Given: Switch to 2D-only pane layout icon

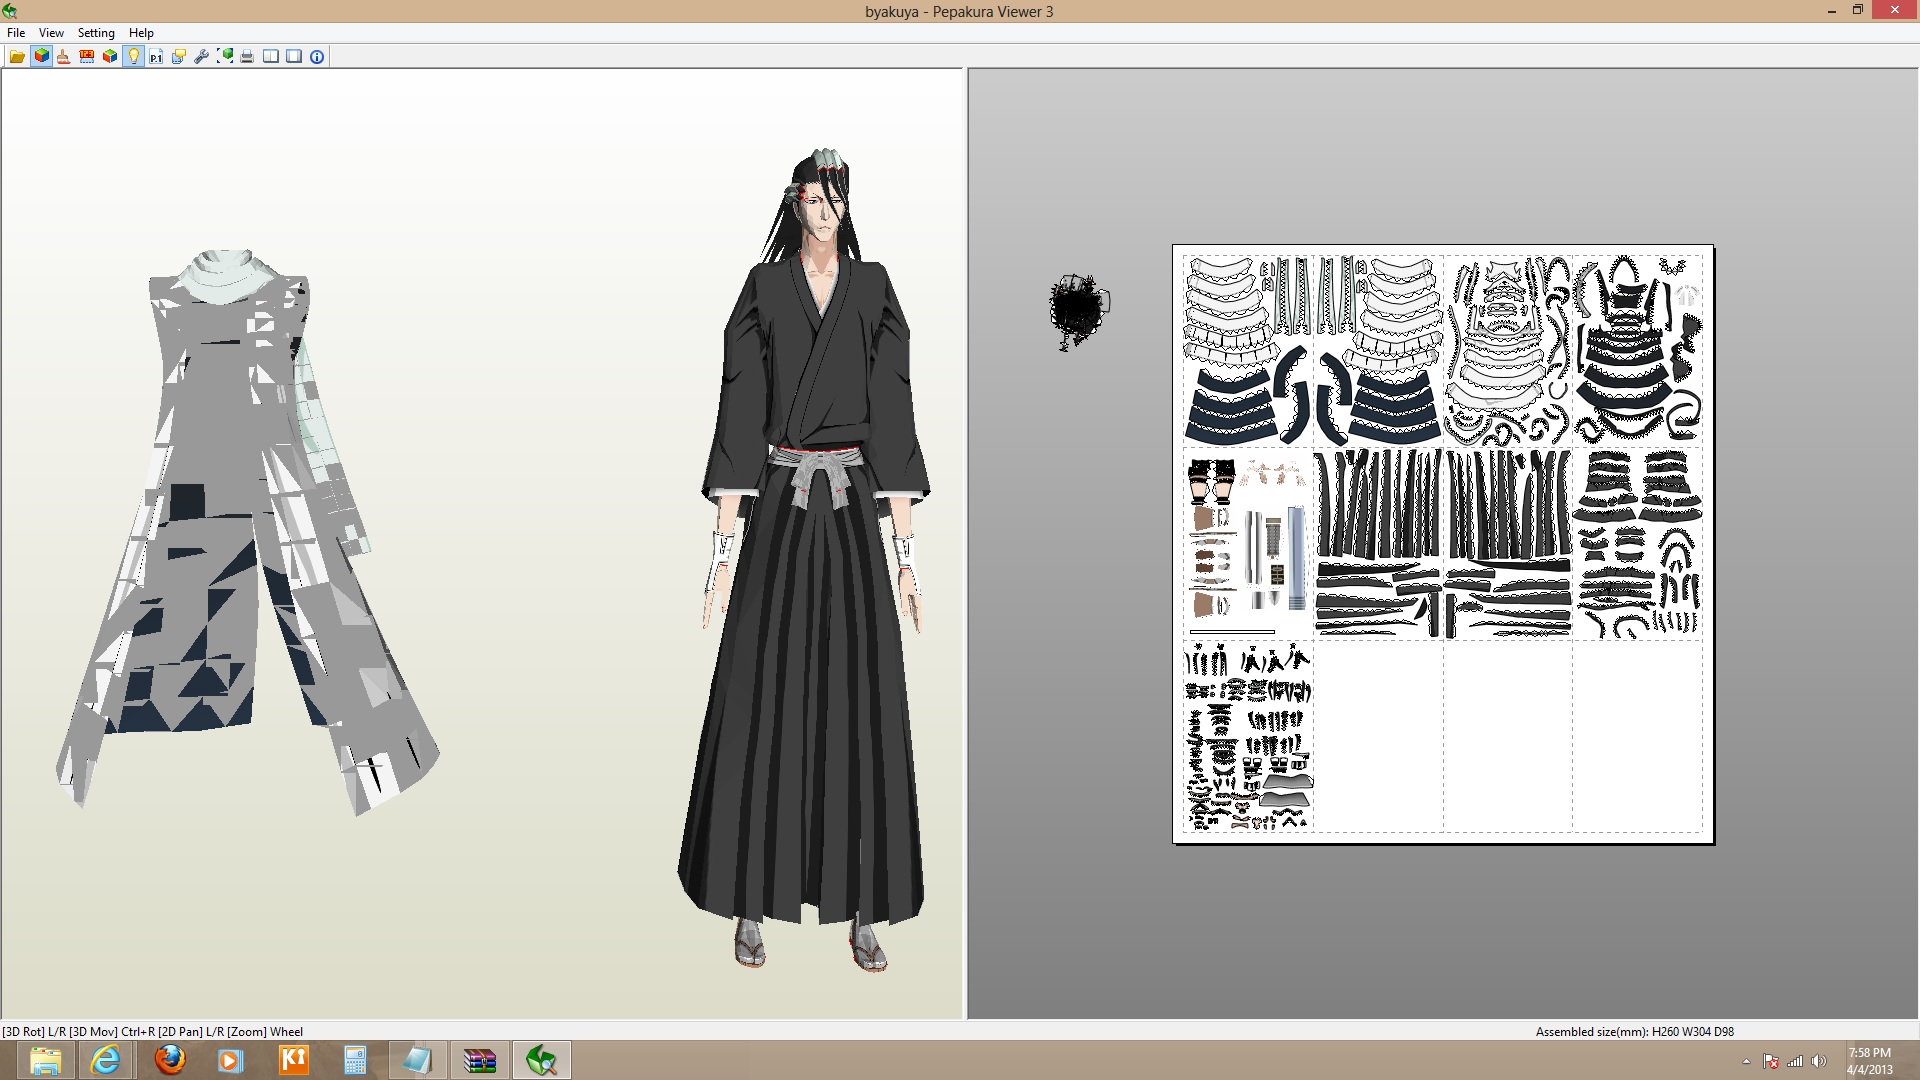Looking at the screenshot, I should [291, 57].
